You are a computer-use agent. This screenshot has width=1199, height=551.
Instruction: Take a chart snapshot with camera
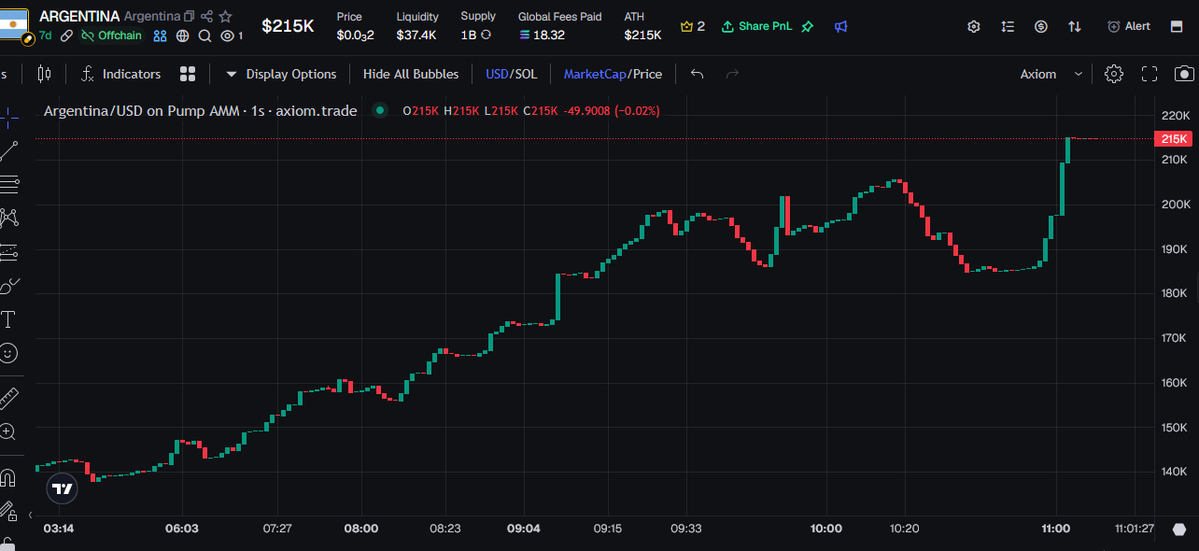pyautogui.click(x=1184, y=74)
